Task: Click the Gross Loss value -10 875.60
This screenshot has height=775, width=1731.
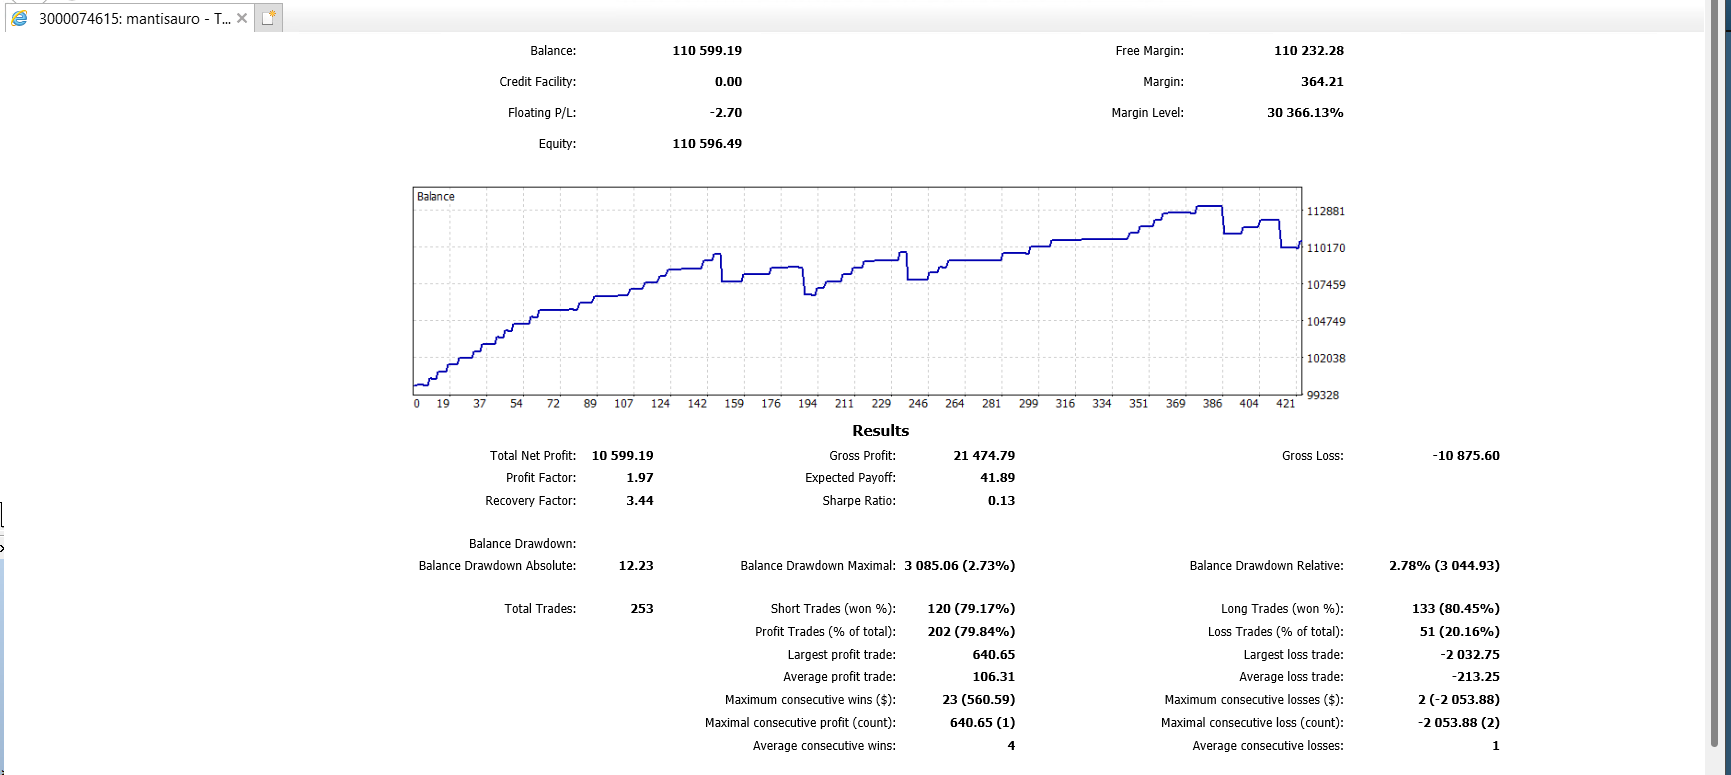Action: coord(1466,456)
